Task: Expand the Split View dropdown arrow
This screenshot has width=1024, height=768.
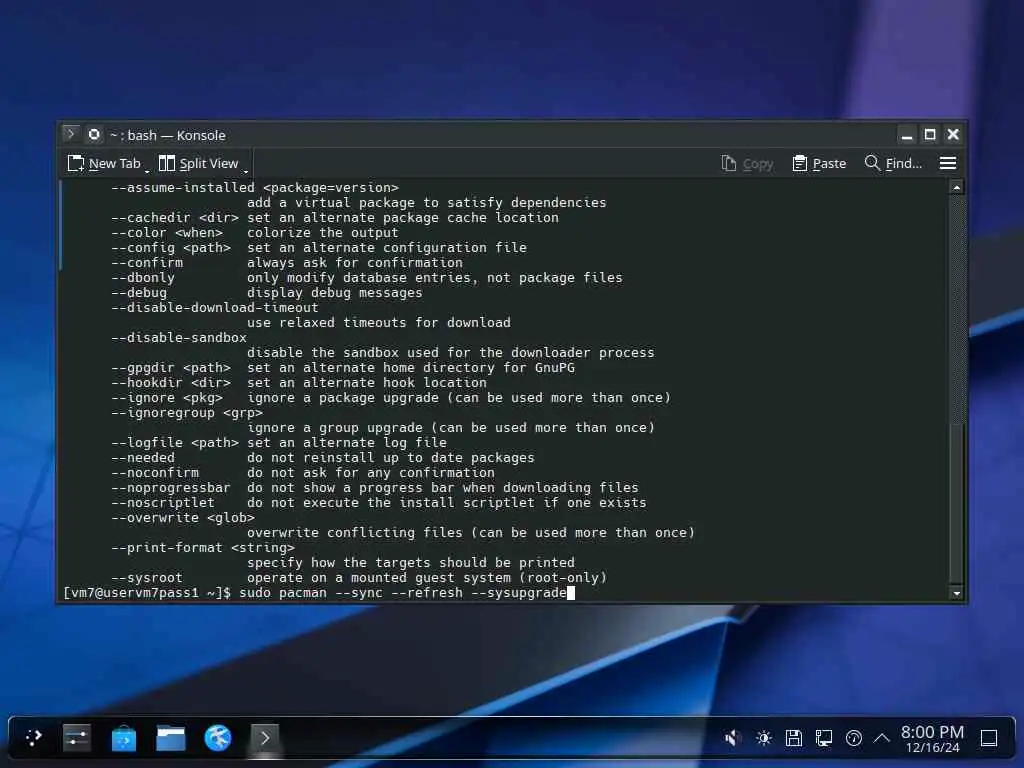Action: pyautogui.click(x=246, y=170)
